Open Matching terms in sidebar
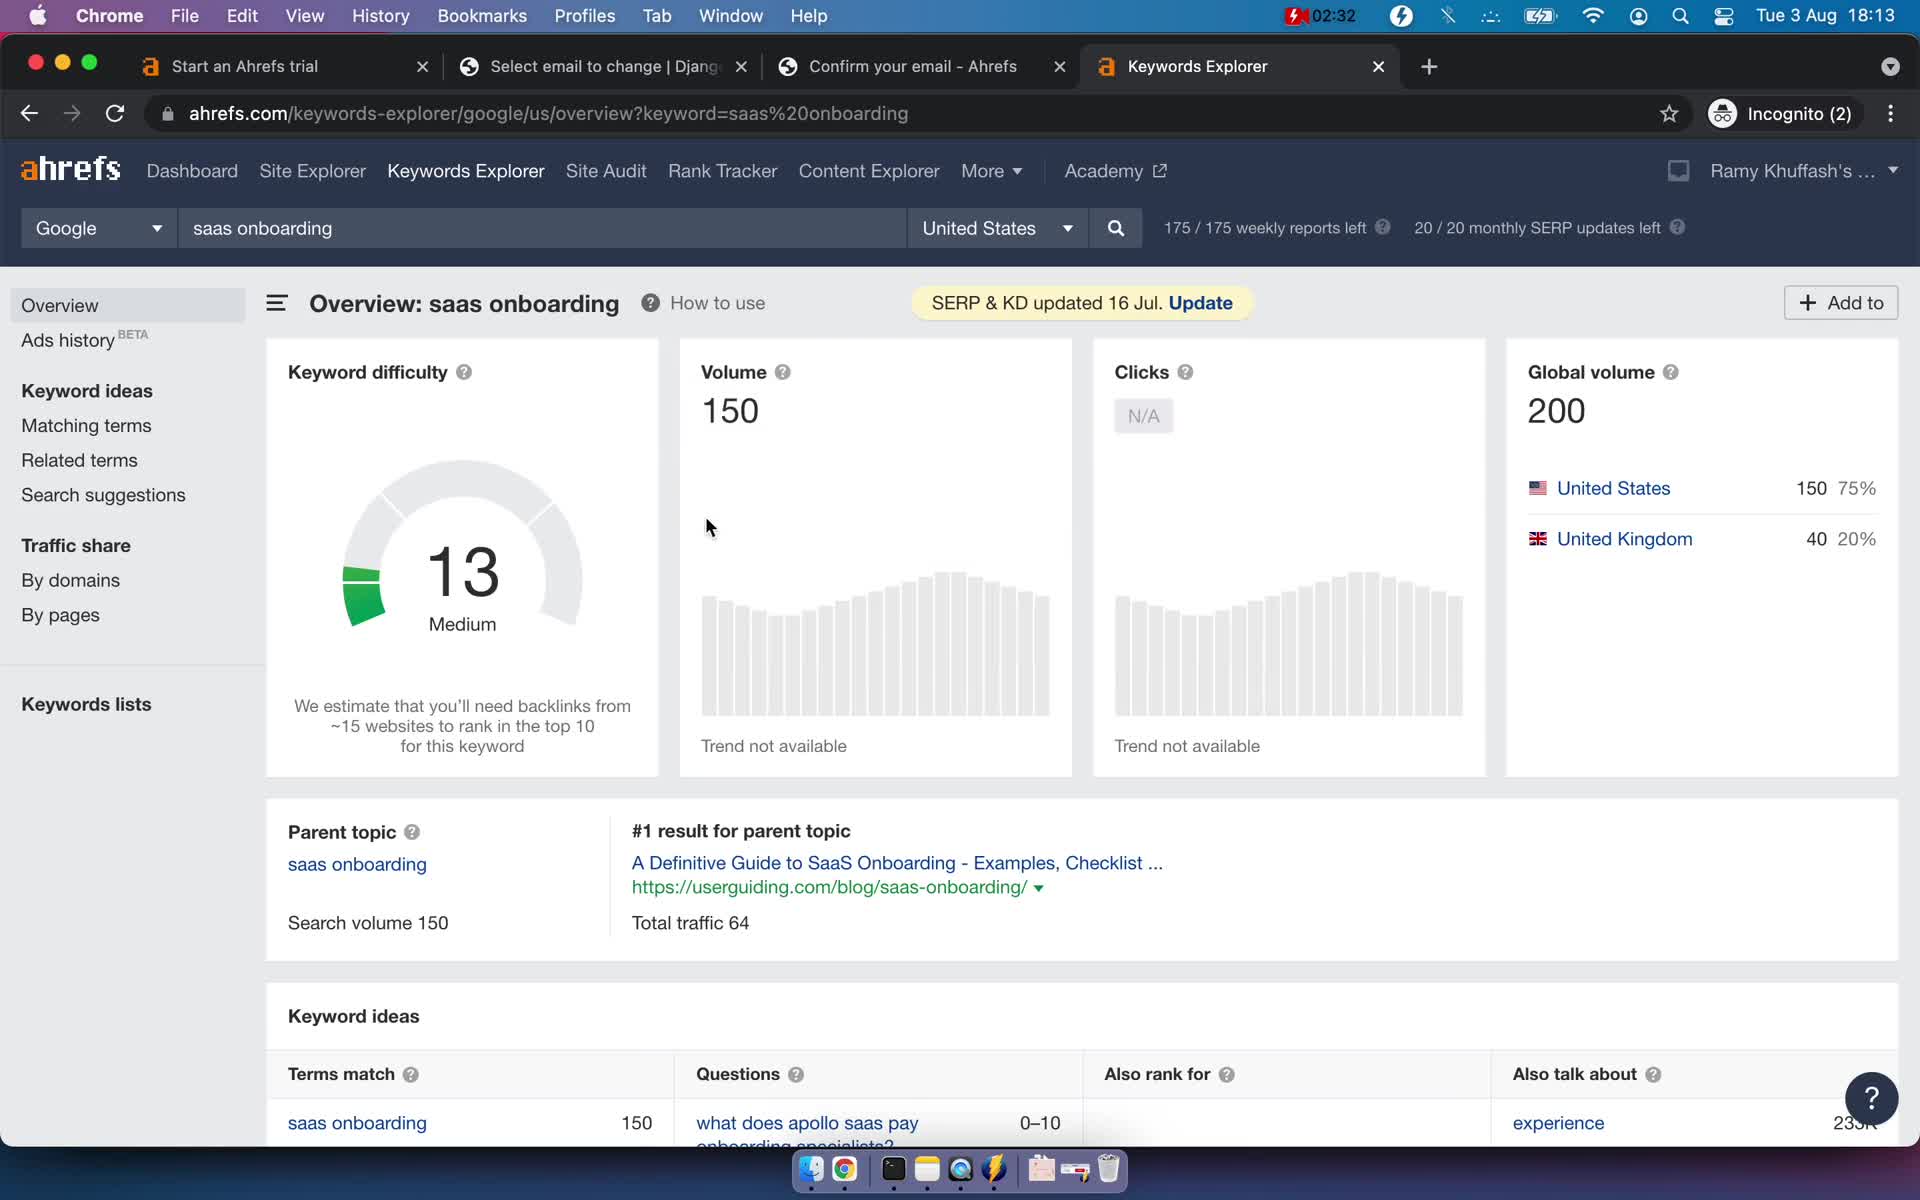 coord(86,426)
